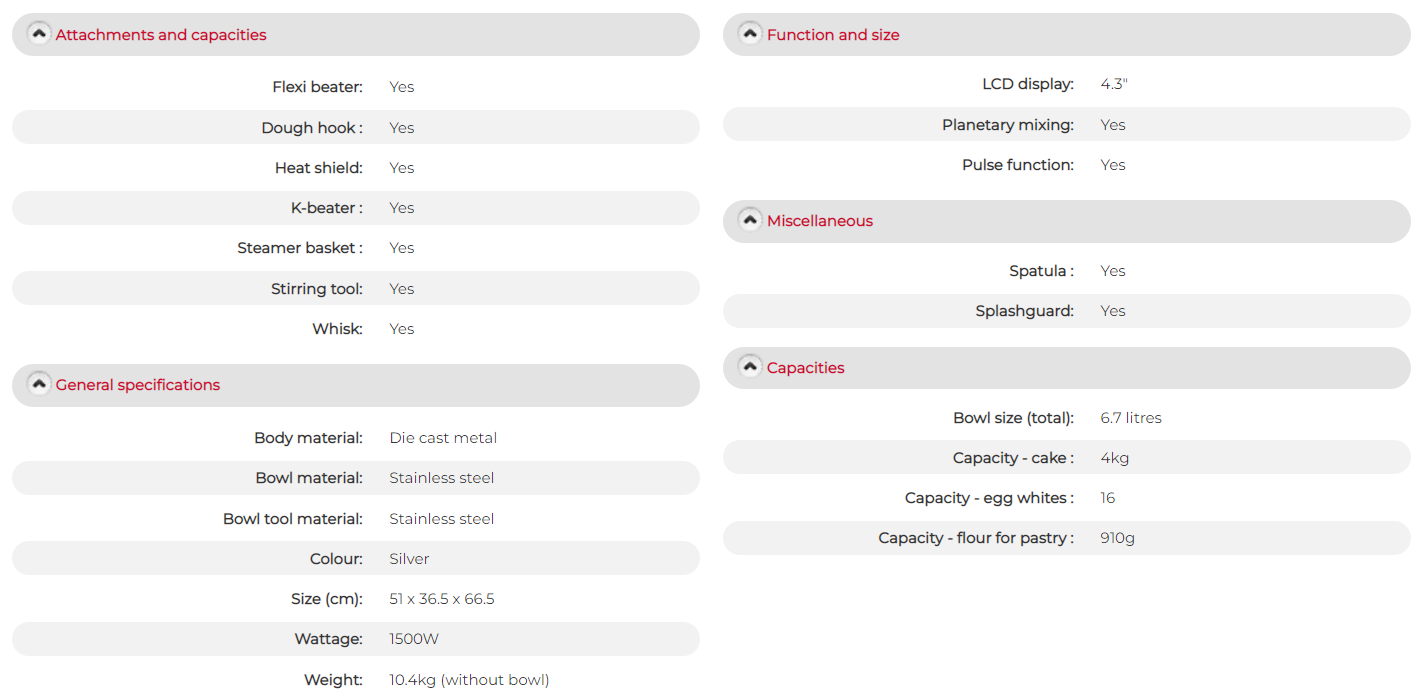
Task: Collapse the Attachments and capacities heading text
Action: tap(161, 35)
